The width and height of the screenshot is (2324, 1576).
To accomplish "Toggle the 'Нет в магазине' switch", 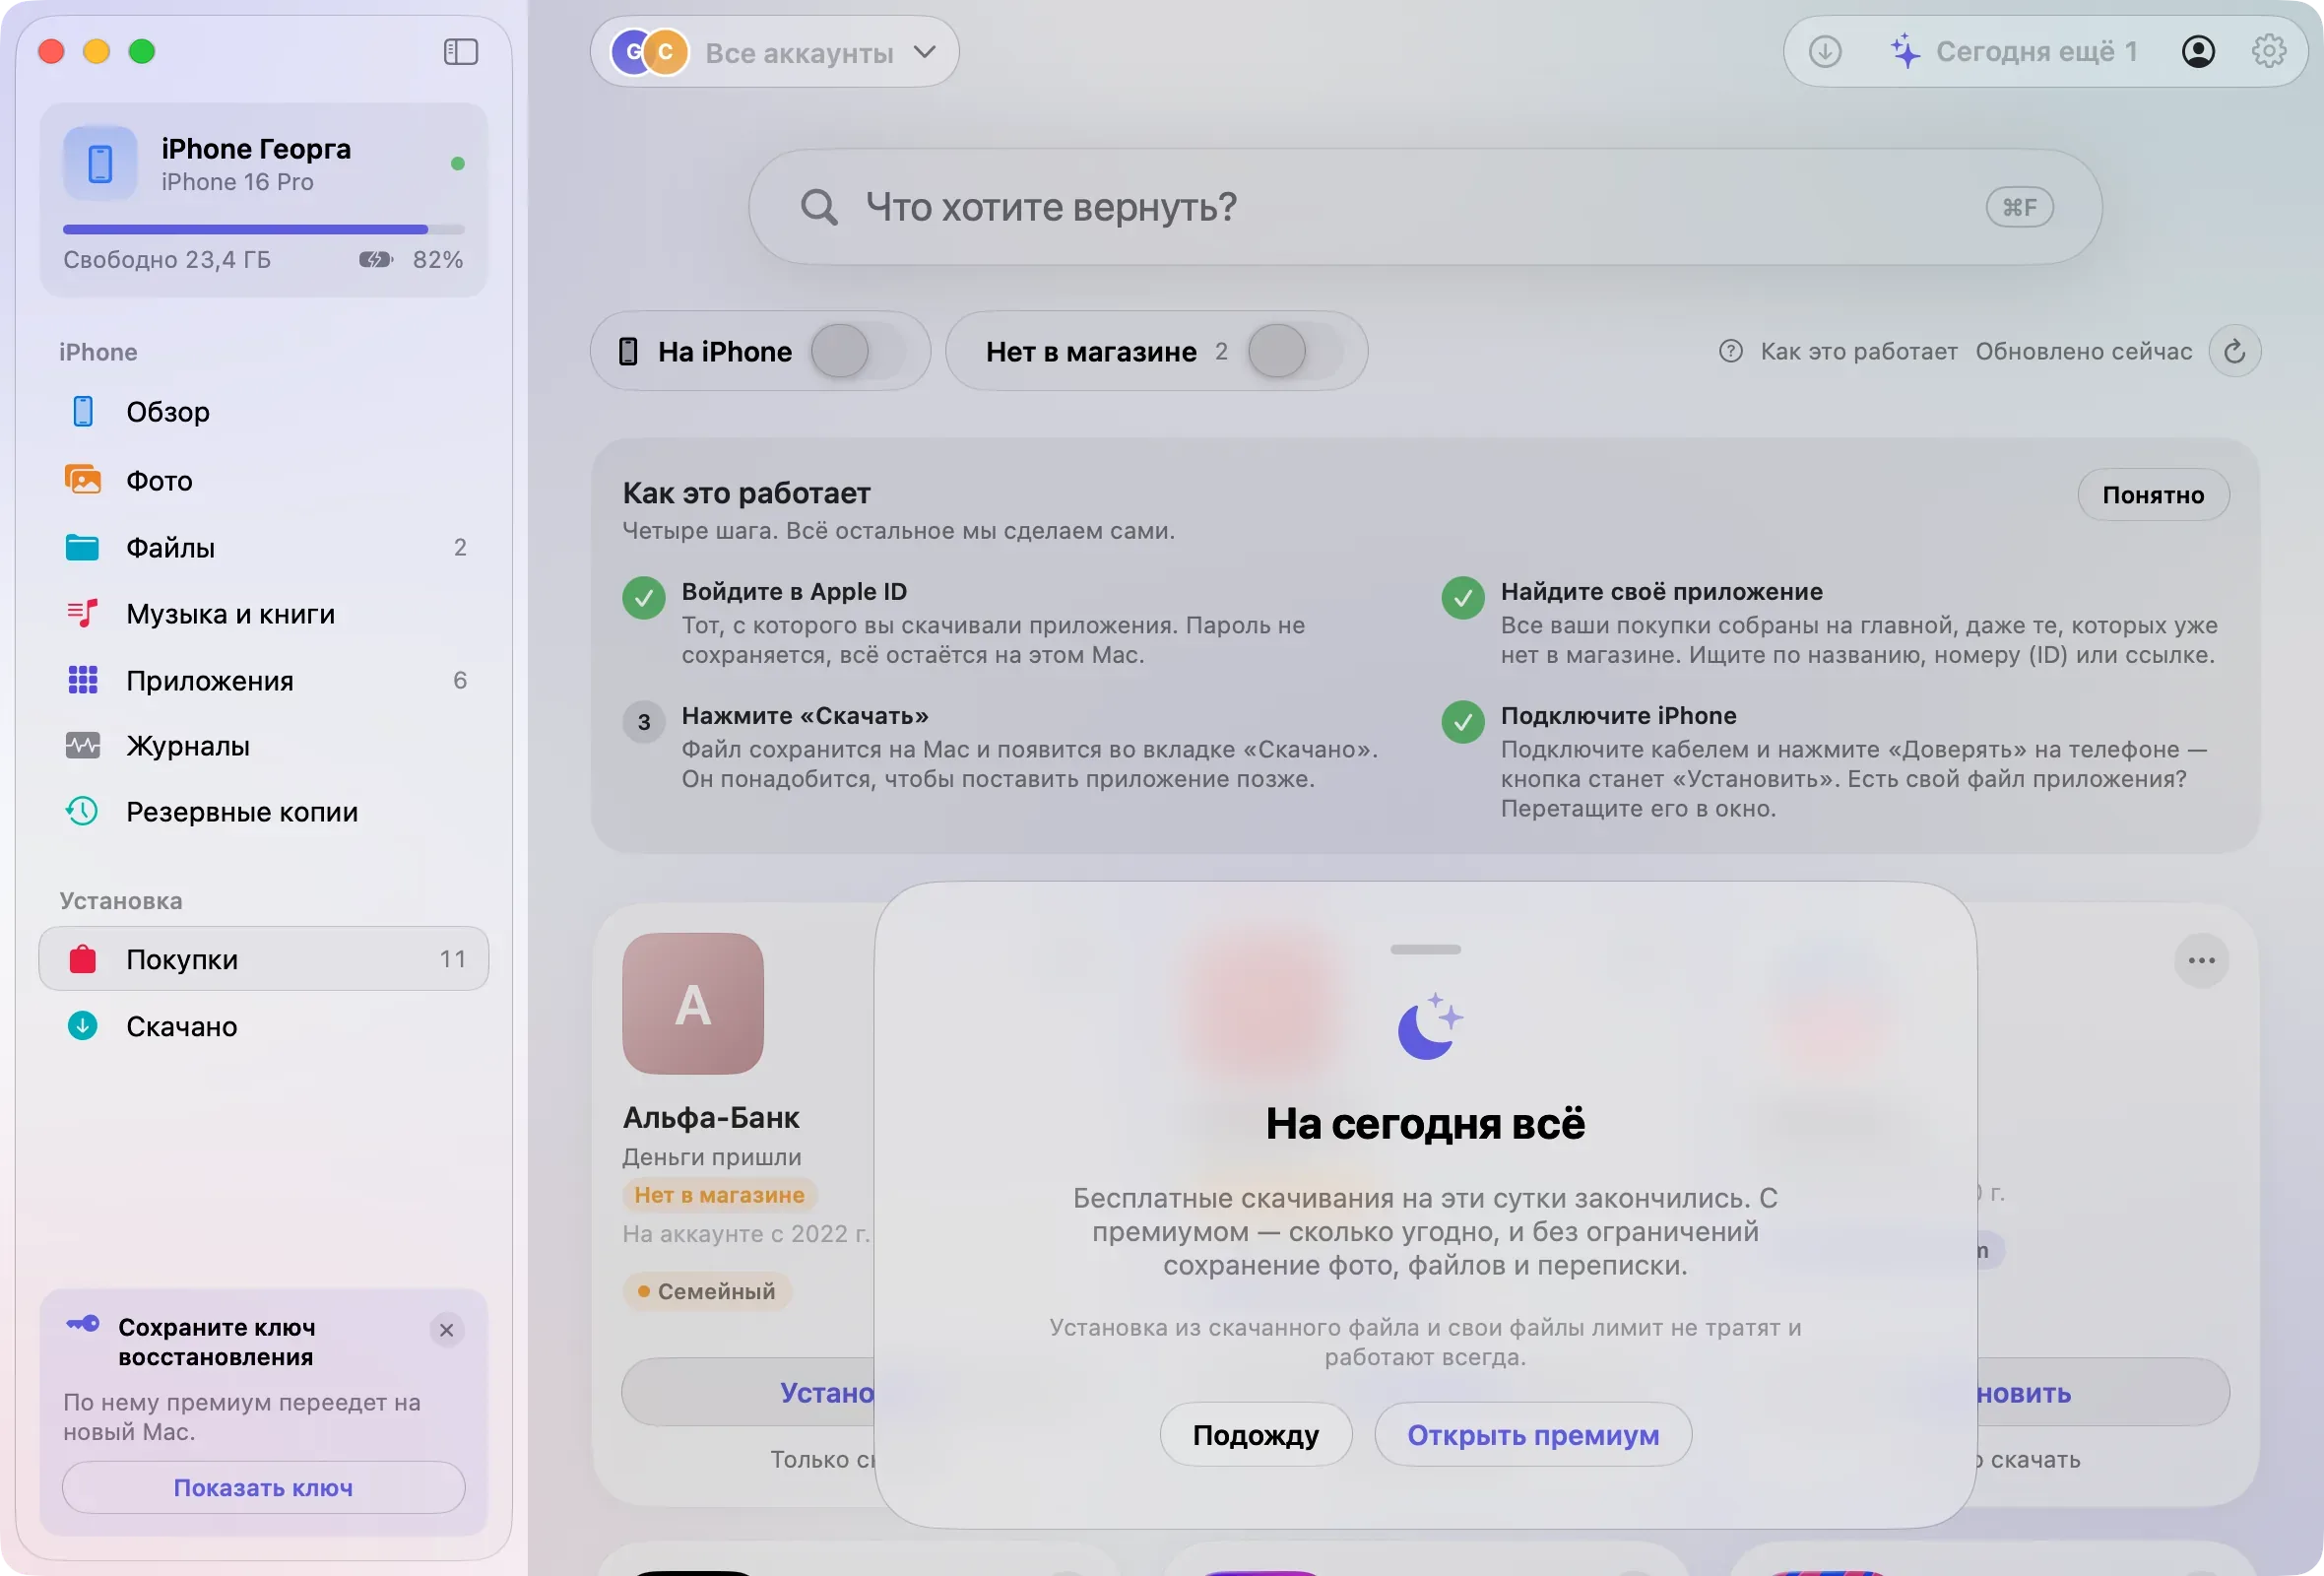I will coord(1295,352).
